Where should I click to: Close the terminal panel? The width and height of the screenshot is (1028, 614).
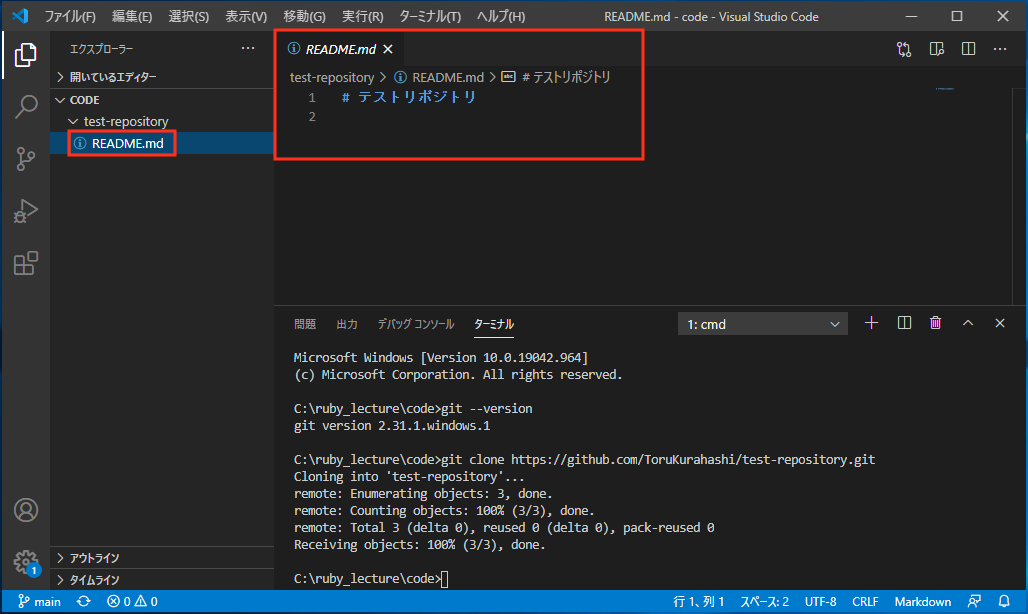(x=999, y=323)
